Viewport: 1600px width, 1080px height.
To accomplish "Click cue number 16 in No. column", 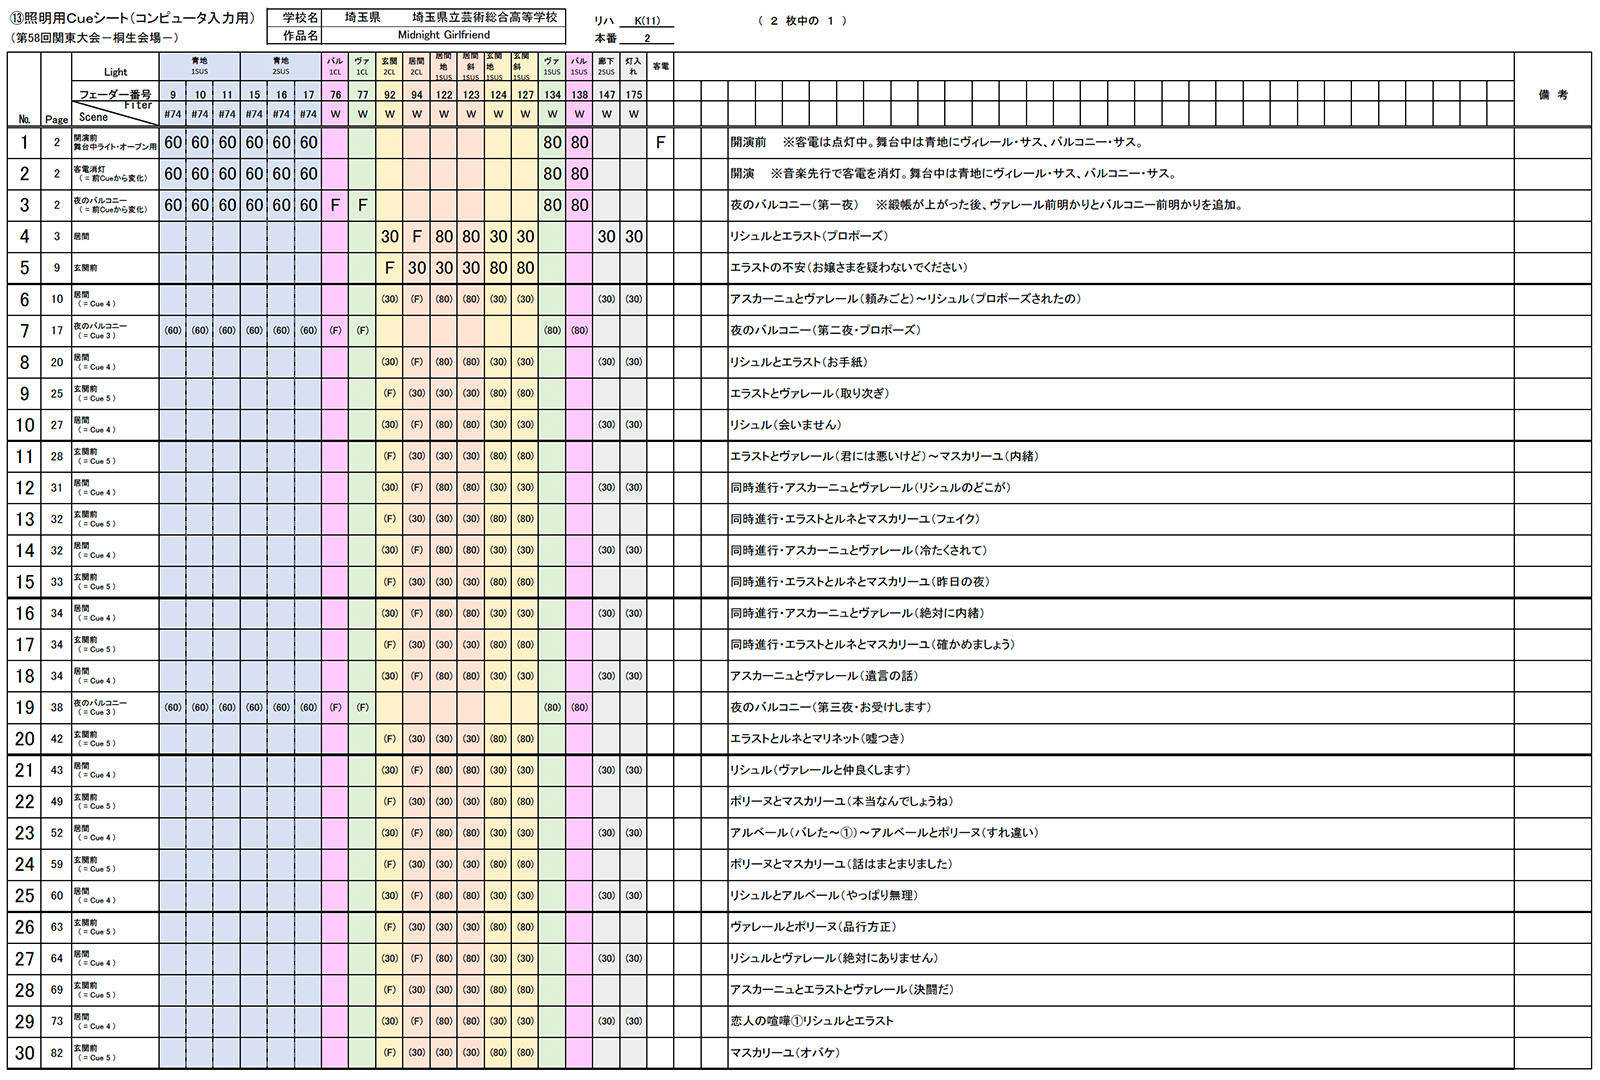I will click(x=24, y=613).
